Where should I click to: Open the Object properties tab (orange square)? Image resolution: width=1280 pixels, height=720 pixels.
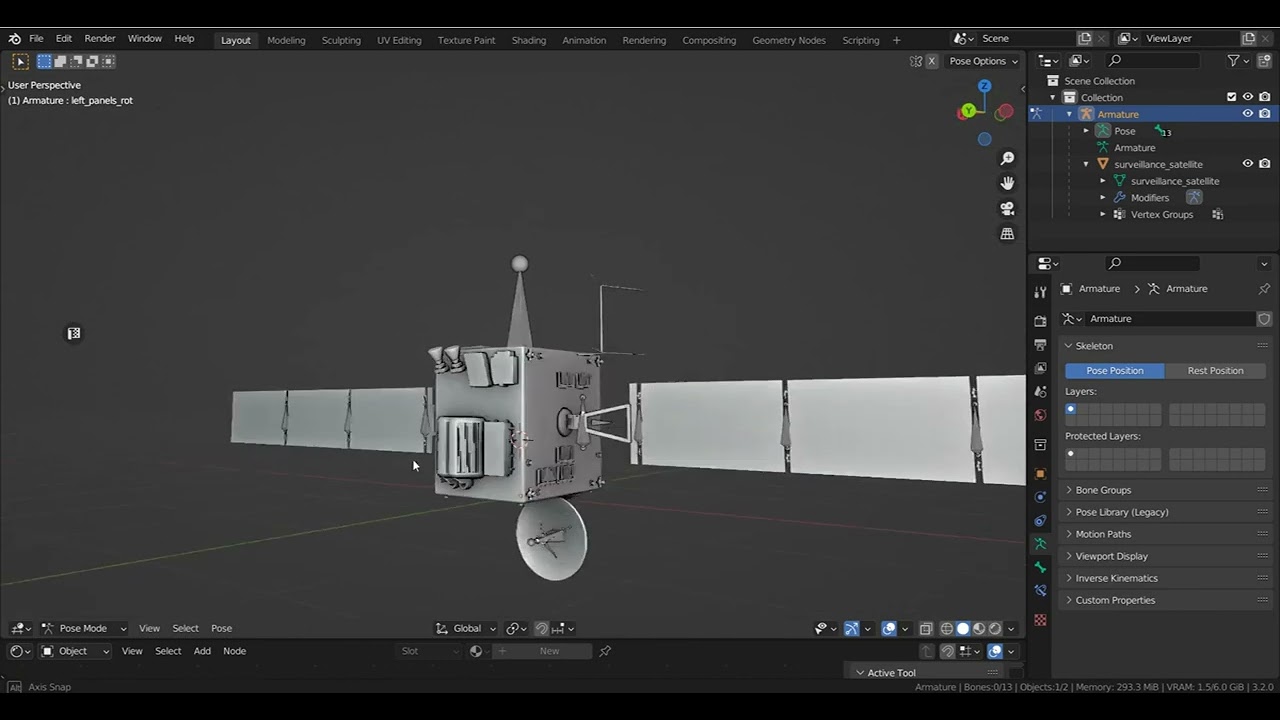1040,474
